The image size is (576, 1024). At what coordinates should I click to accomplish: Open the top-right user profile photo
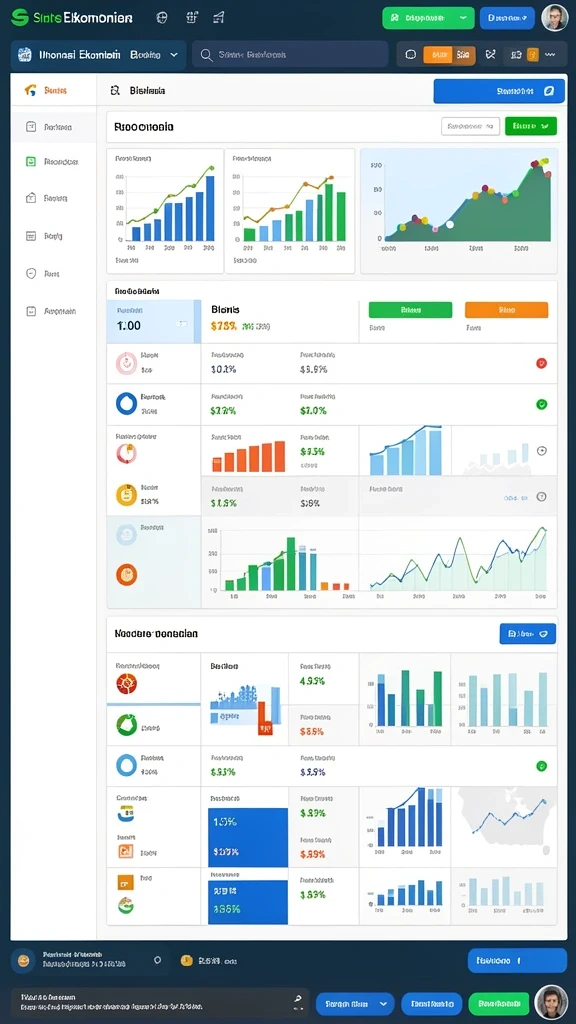tap(554, 18)
